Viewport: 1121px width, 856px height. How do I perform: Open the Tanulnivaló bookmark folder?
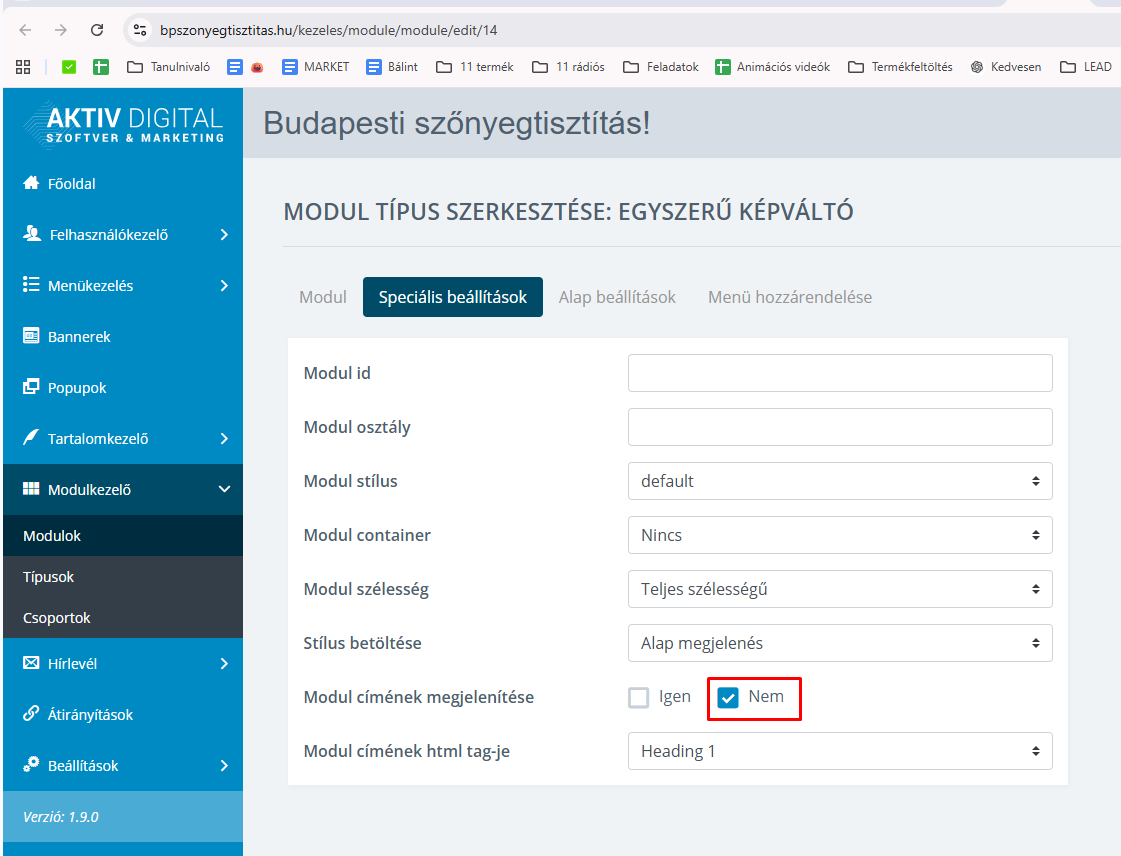pos(168,67)
